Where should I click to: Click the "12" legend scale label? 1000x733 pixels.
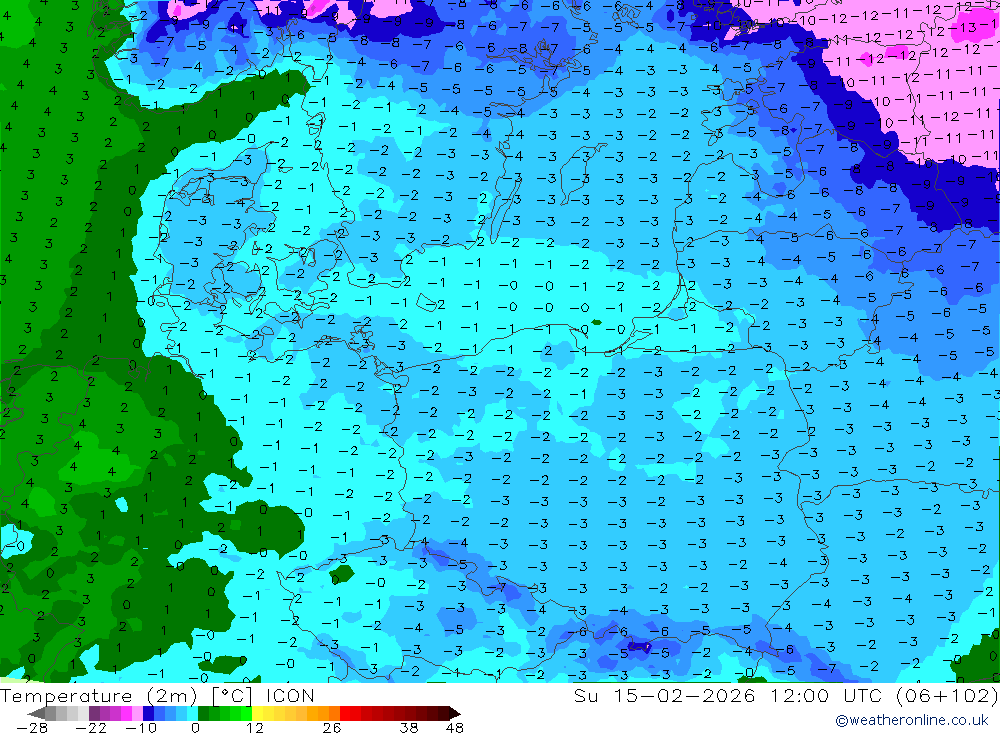(x=255, y=728)
